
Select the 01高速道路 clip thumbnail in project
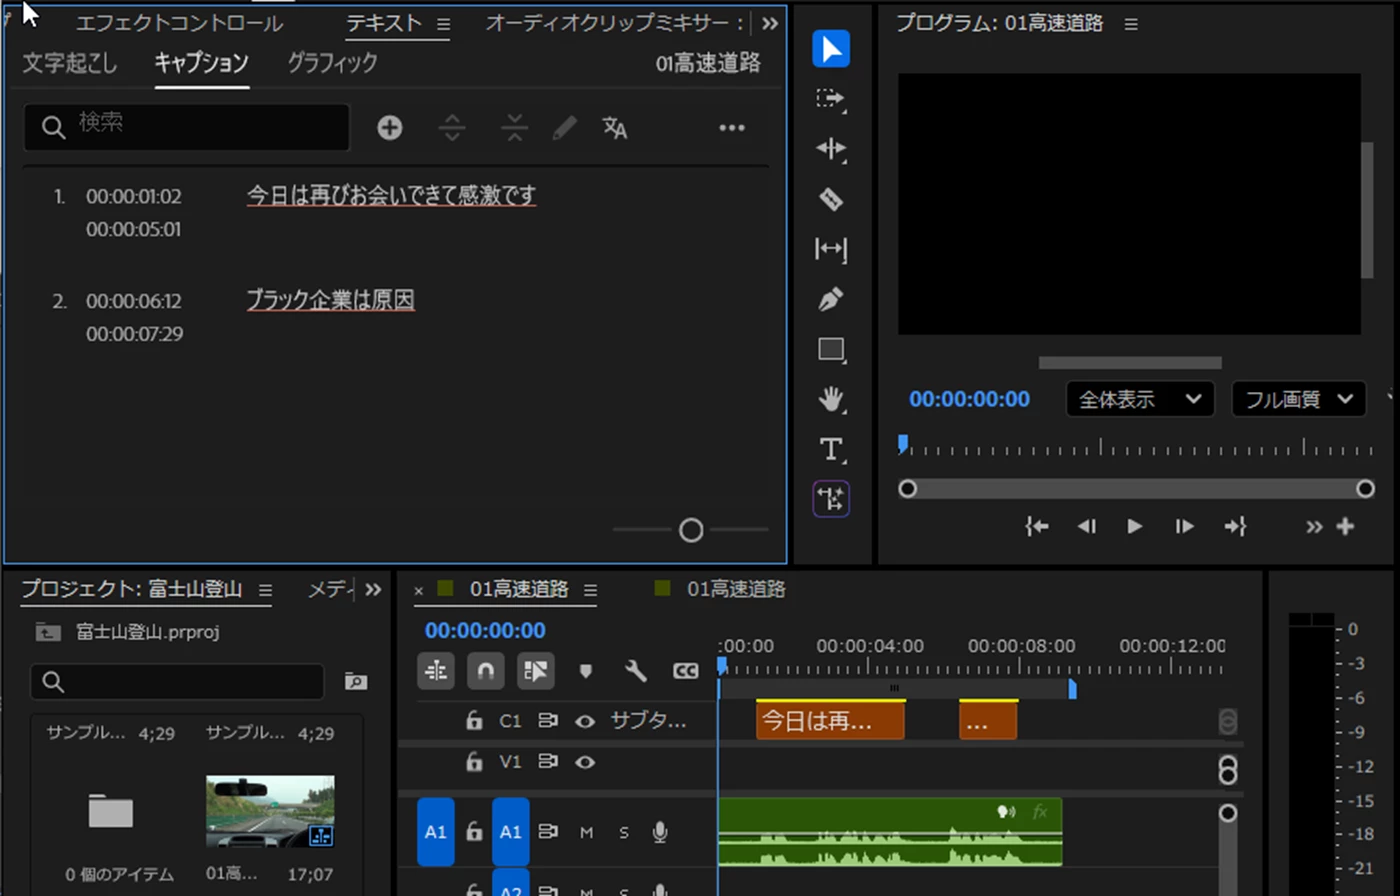tap(270, 811)
